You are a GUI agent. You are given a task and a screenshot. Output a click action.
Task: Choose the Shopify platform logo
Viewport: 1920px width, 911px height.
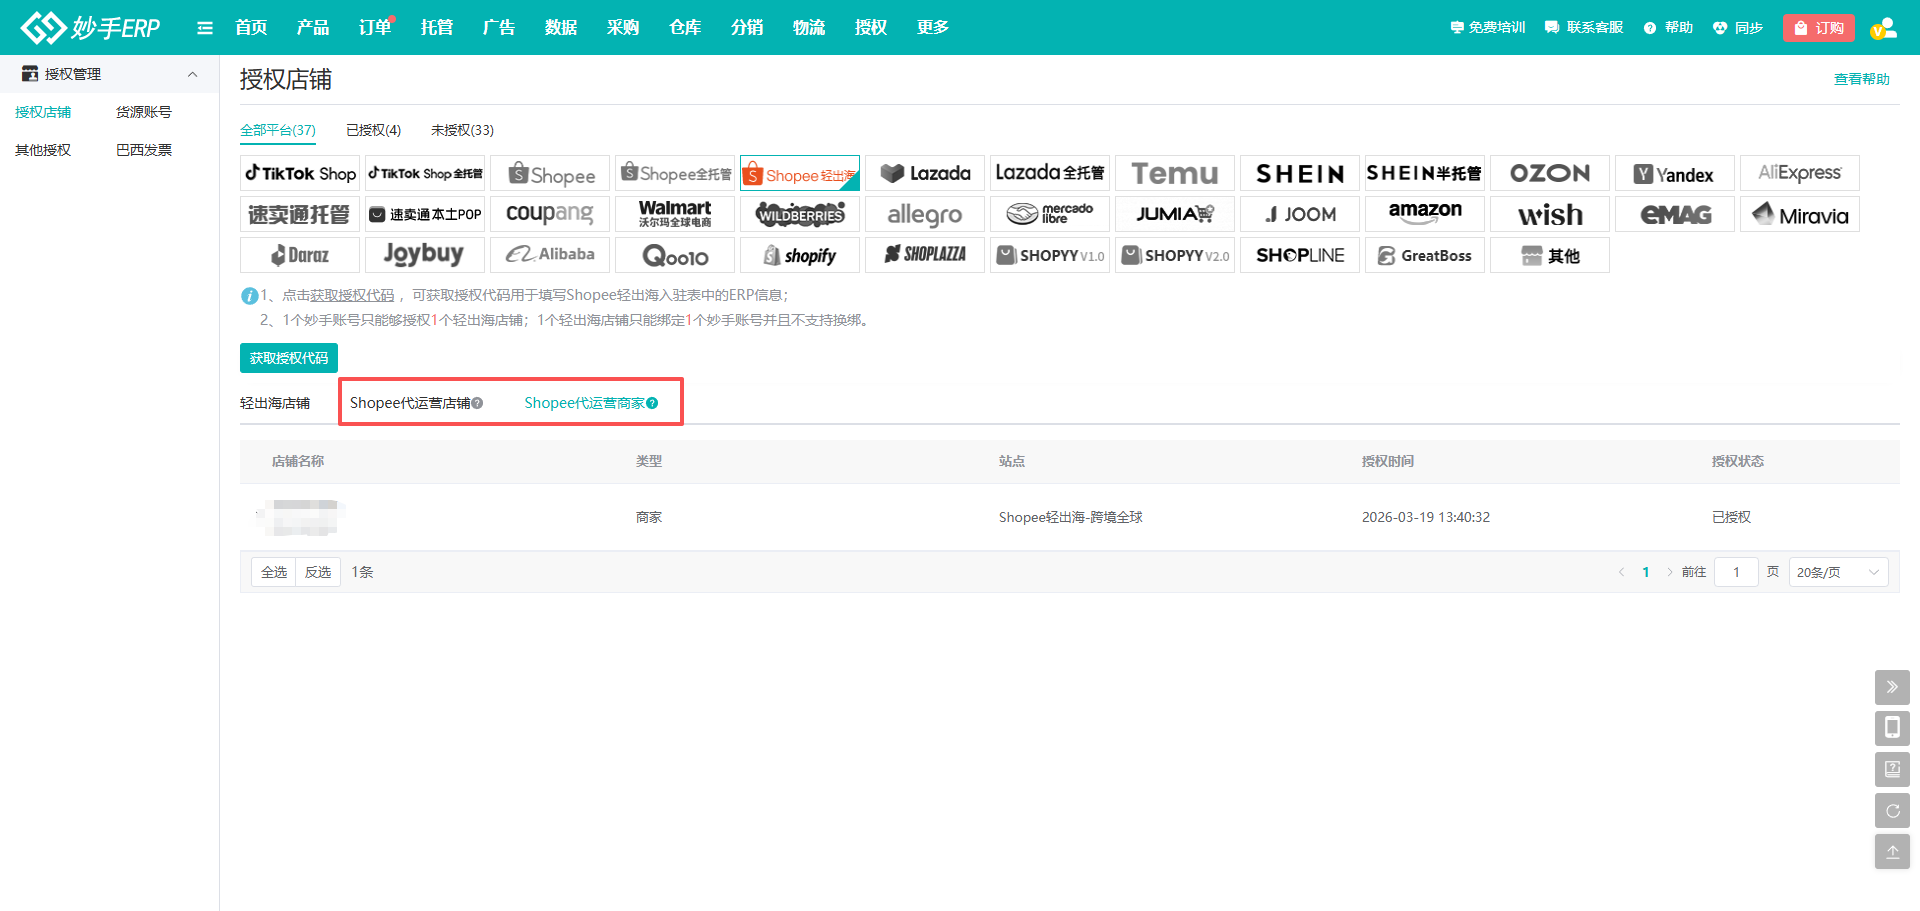pyautogui.click(x=800, y=255)
